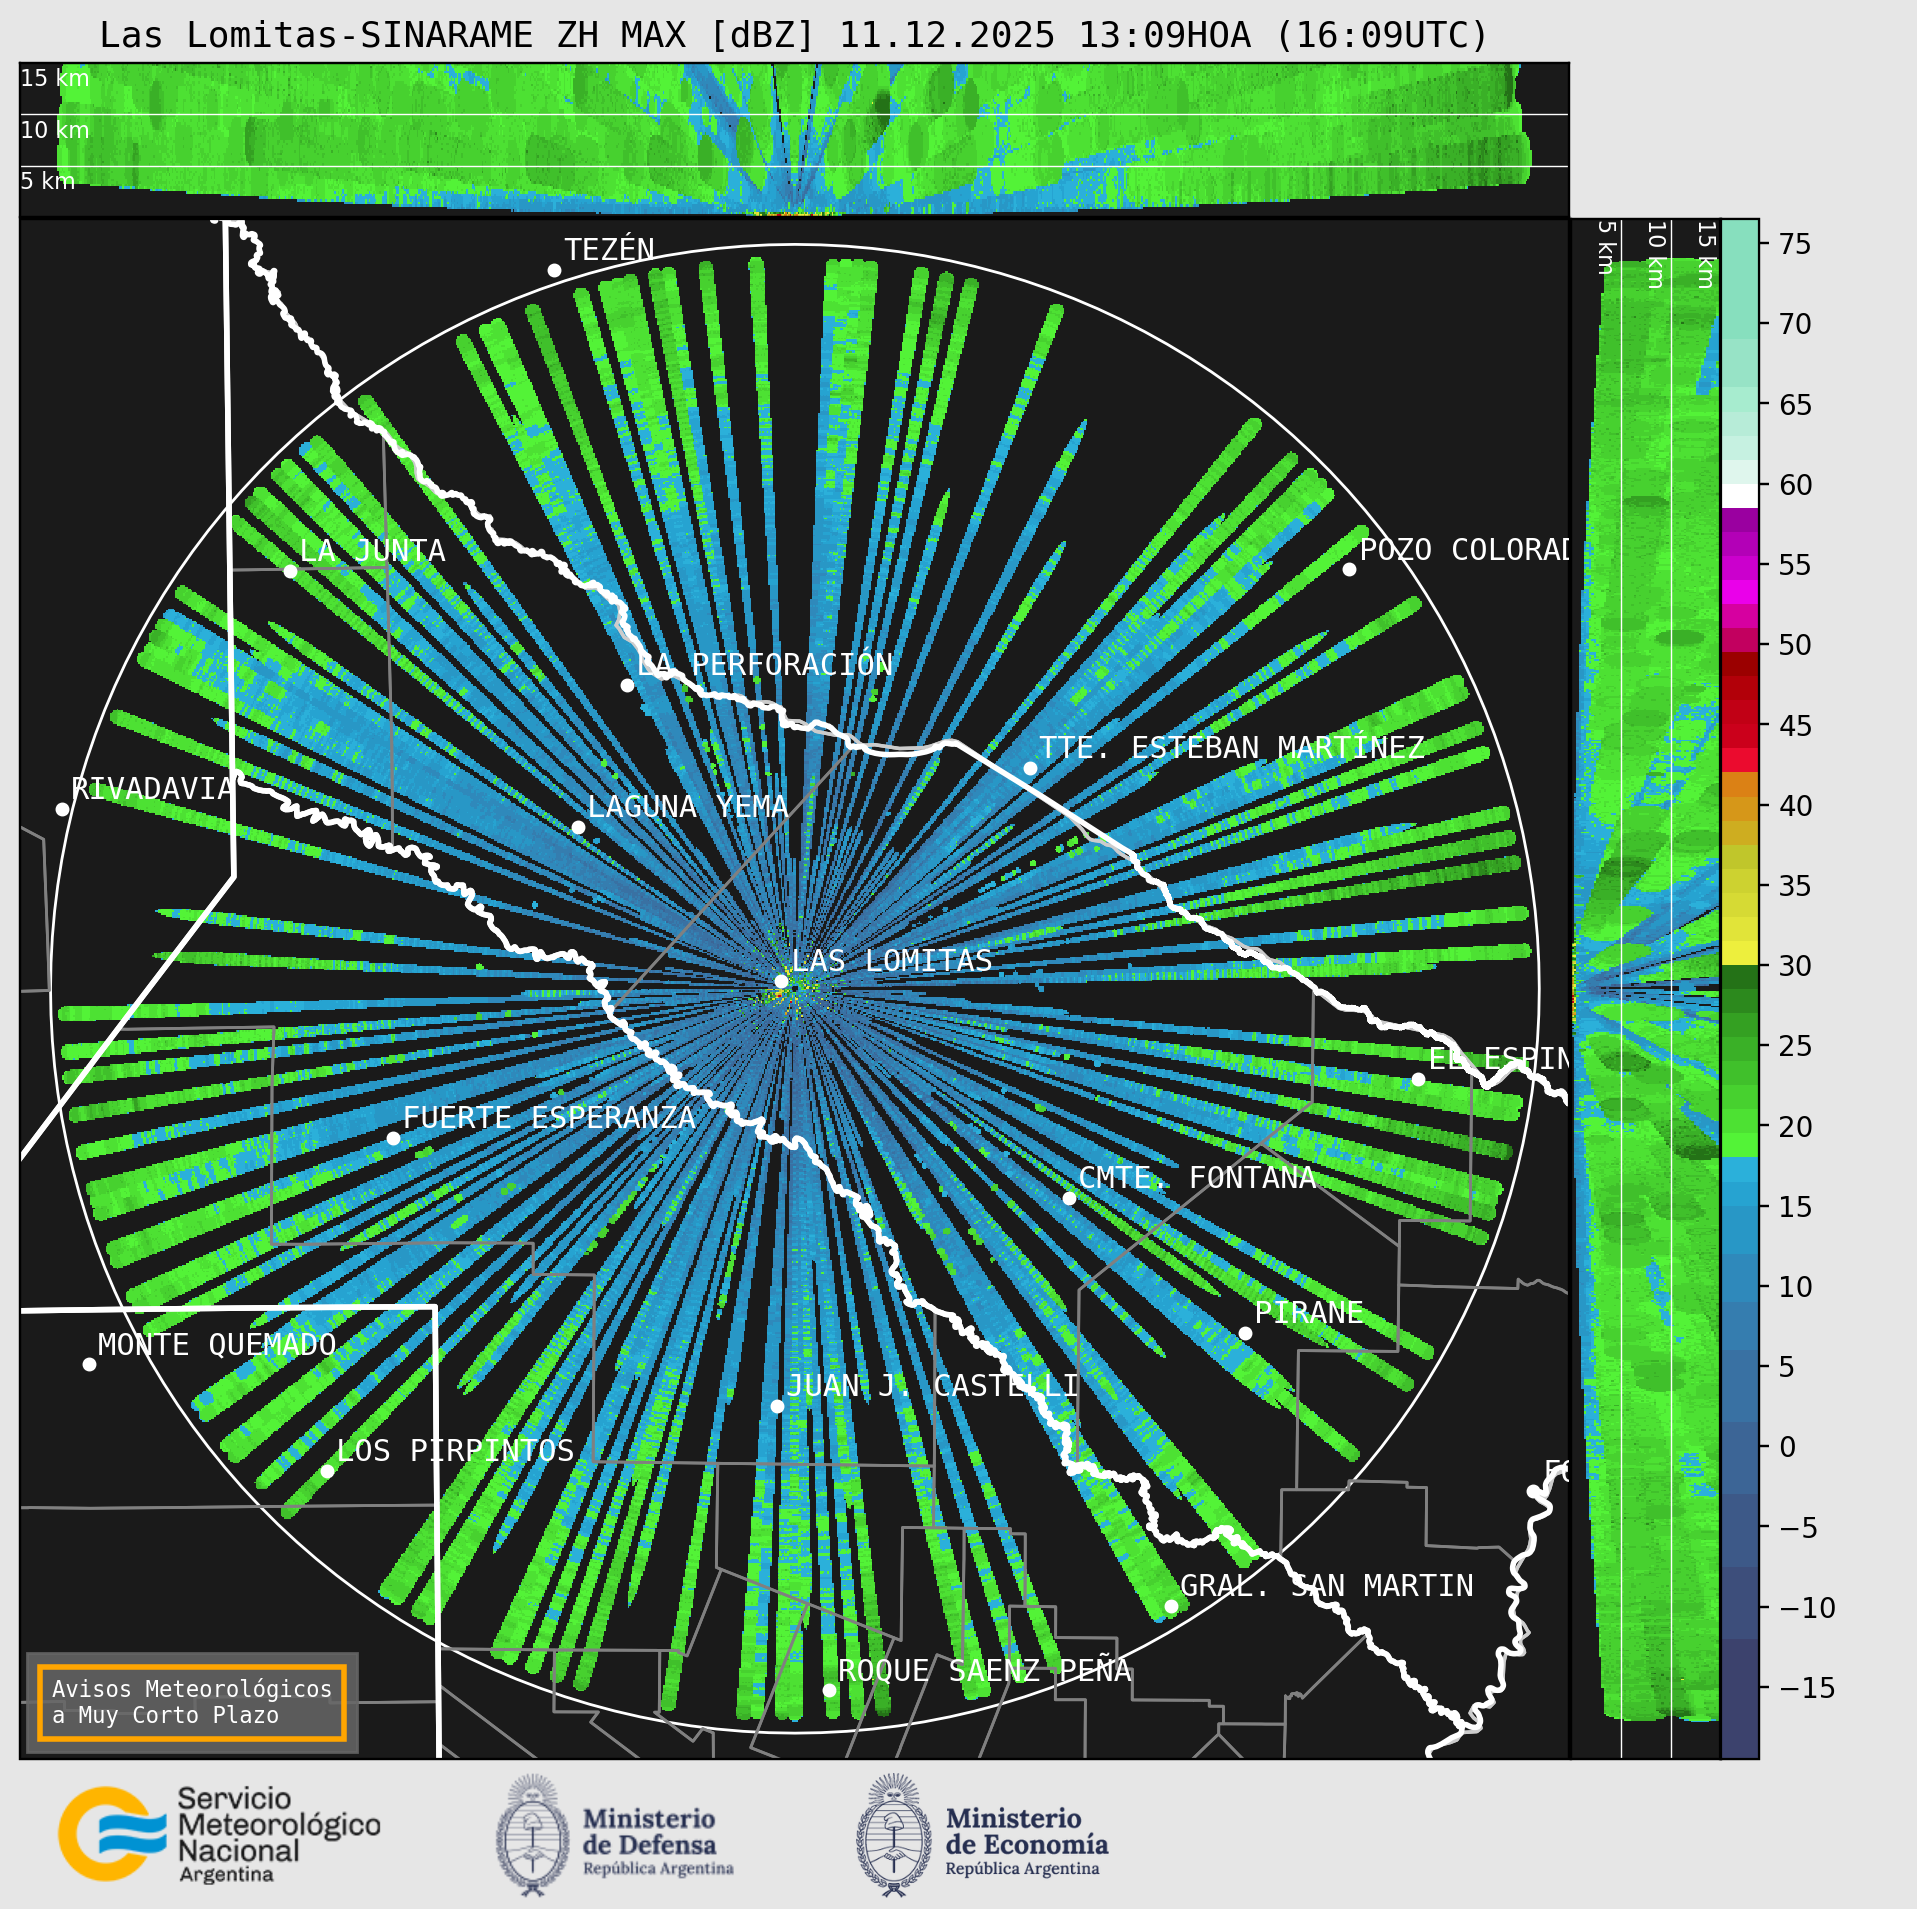Click the FUERTE ESPERANZA city label
The height and width of the screenshot is (1909, 1917).
548,1117
